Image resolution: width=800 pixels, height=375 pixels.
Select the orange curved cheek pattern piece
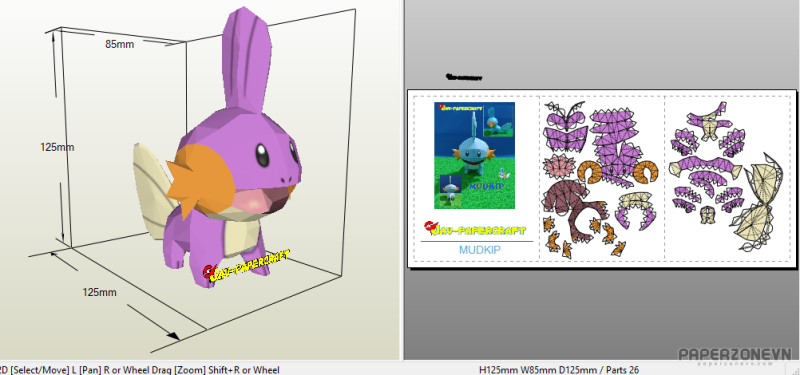coord(592,172)
